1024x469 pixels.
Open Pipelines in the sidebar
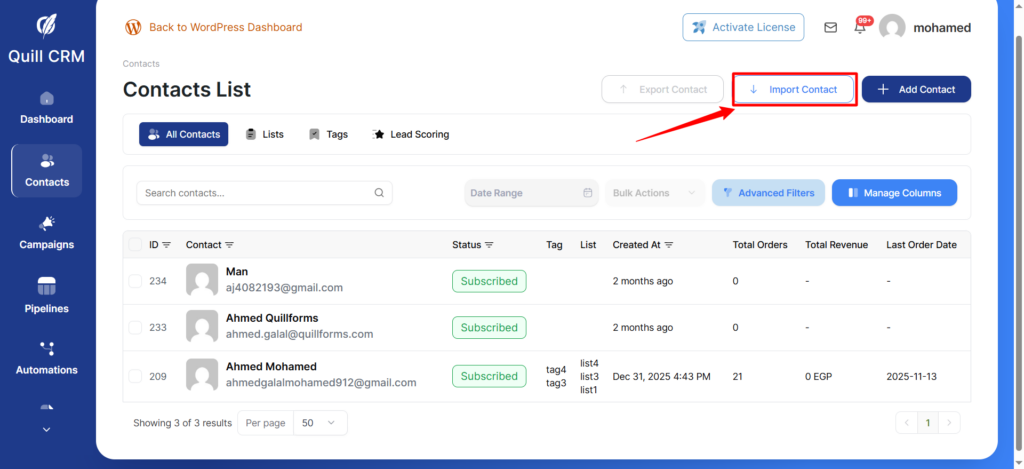(47, 296)
